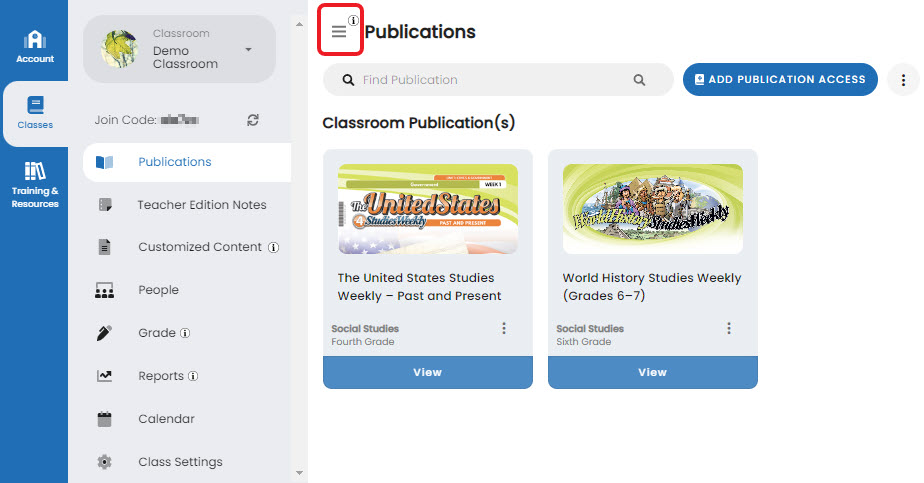This screenshot has height=483, width=924.
Task: Open options for The United States Studies Weekly card
Action: pos(504,328)
